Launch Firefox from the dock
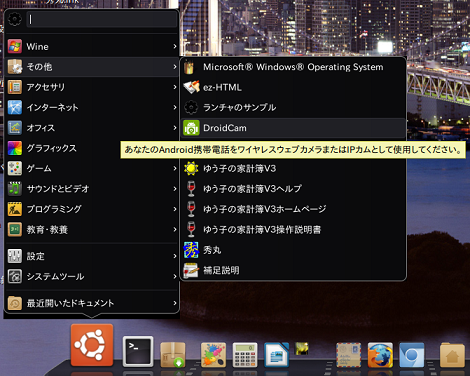This screenshot has height=376, width=470. tap(380, 355)
